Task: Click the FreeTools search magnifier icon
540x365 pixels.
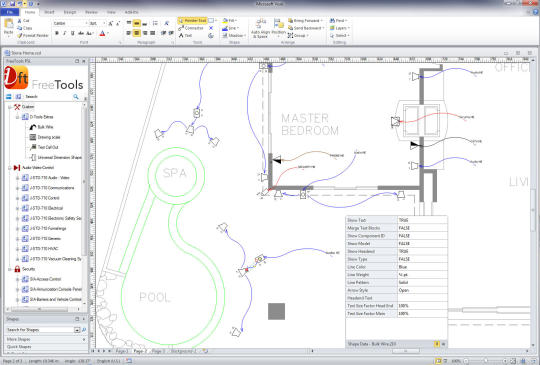Action: point(76,97)
